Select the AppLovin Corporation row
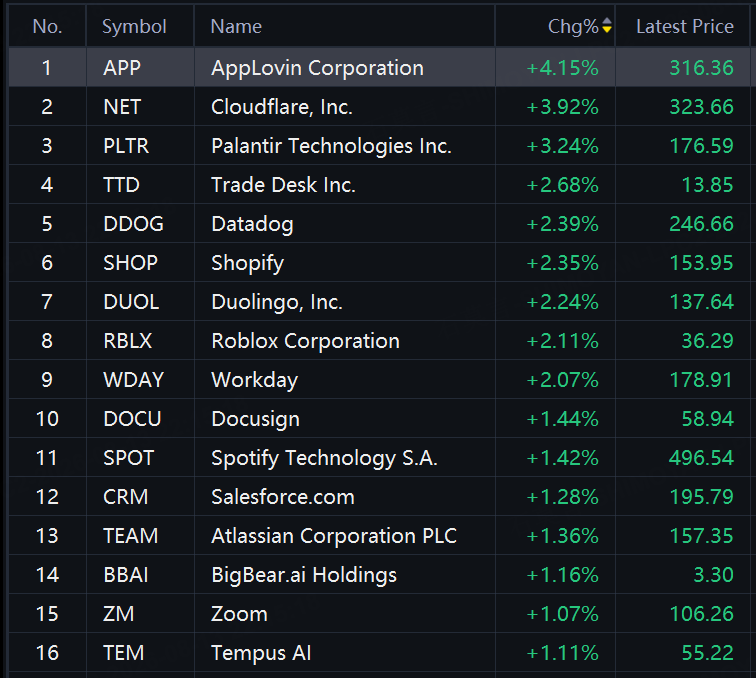This screenshot has height=678, width=756. pyautogui.click(x=379, y=67)
